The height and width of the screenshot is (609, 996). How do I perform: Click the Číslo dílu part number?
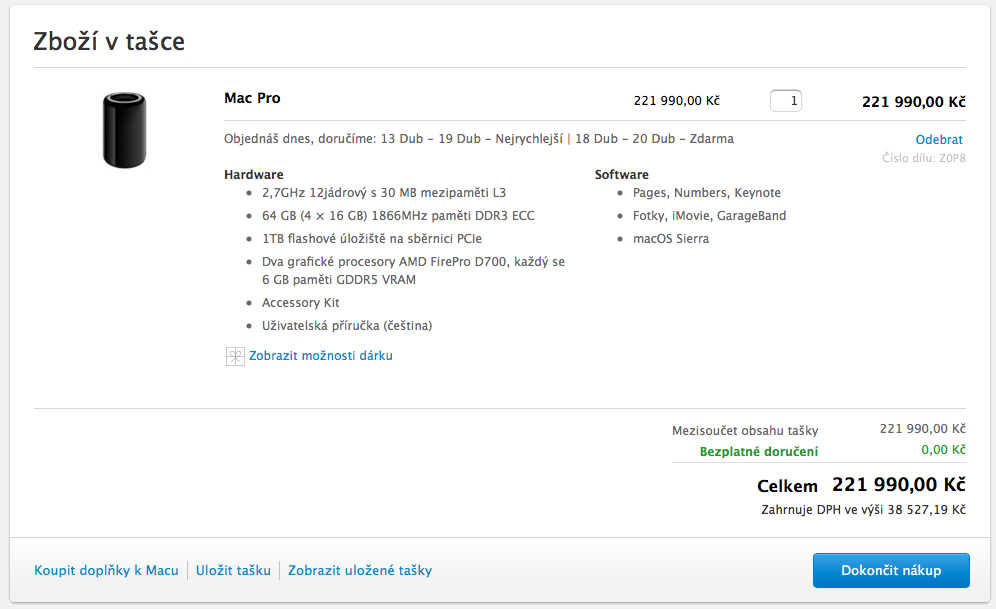pos(923,158)
